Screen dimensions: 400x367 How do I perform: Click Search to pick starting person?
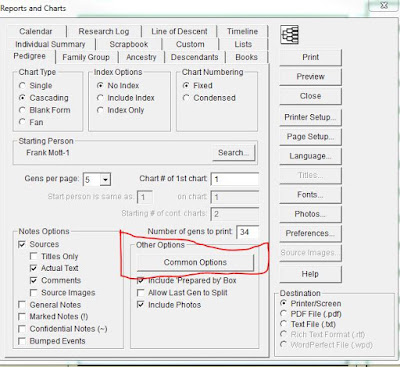click(x=233, y=153)
